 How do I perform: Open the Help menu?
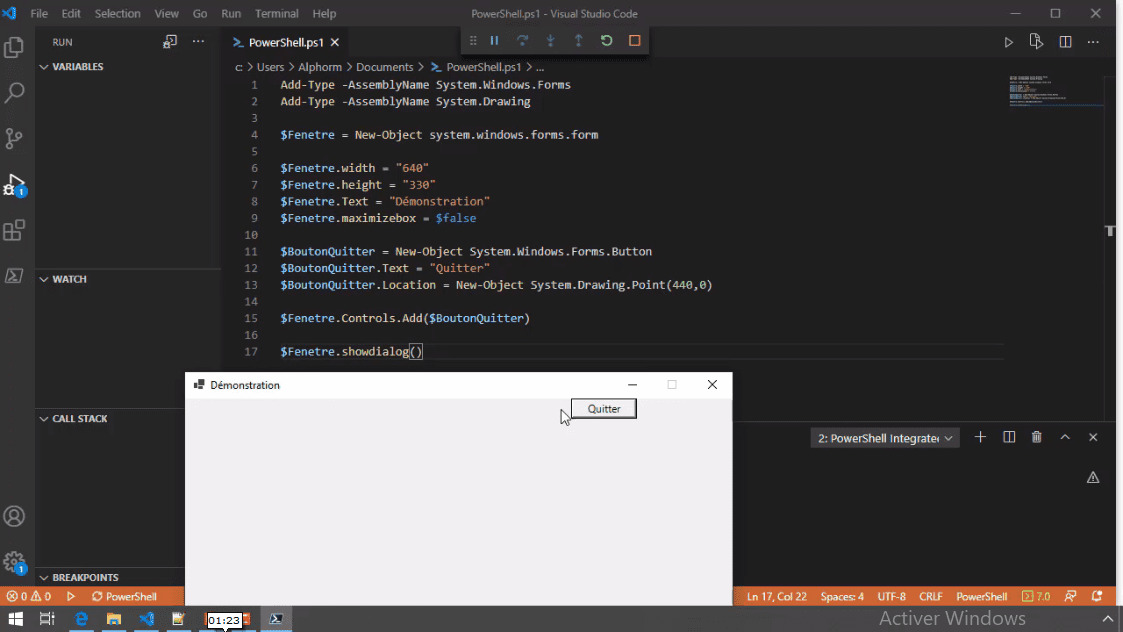[x=324, y=14]
